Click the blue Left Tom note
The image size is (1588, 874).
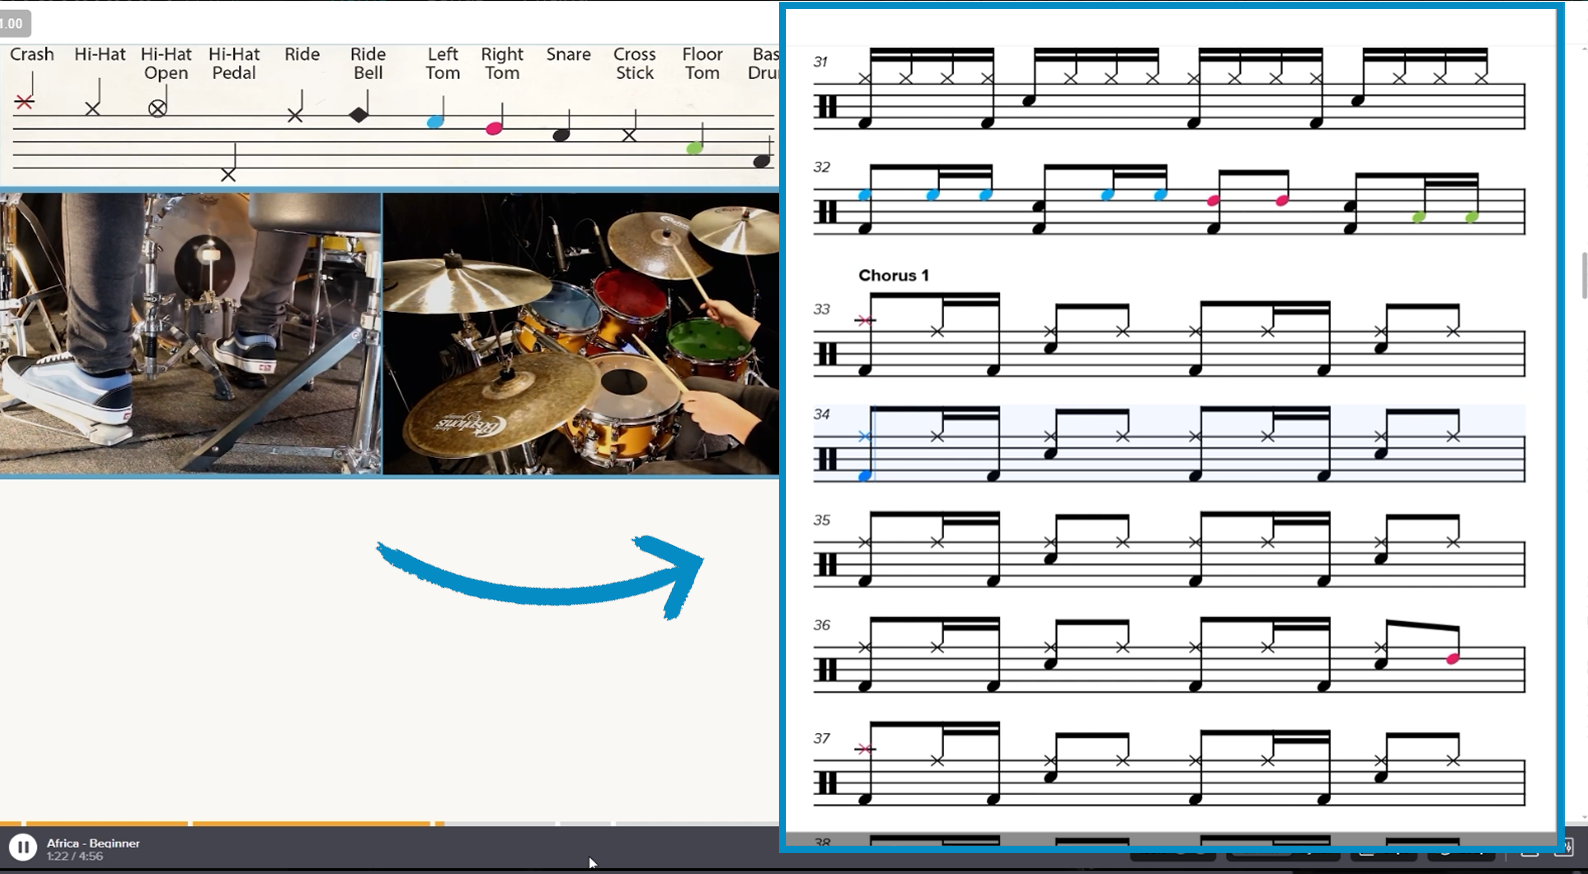coord(435,122)
